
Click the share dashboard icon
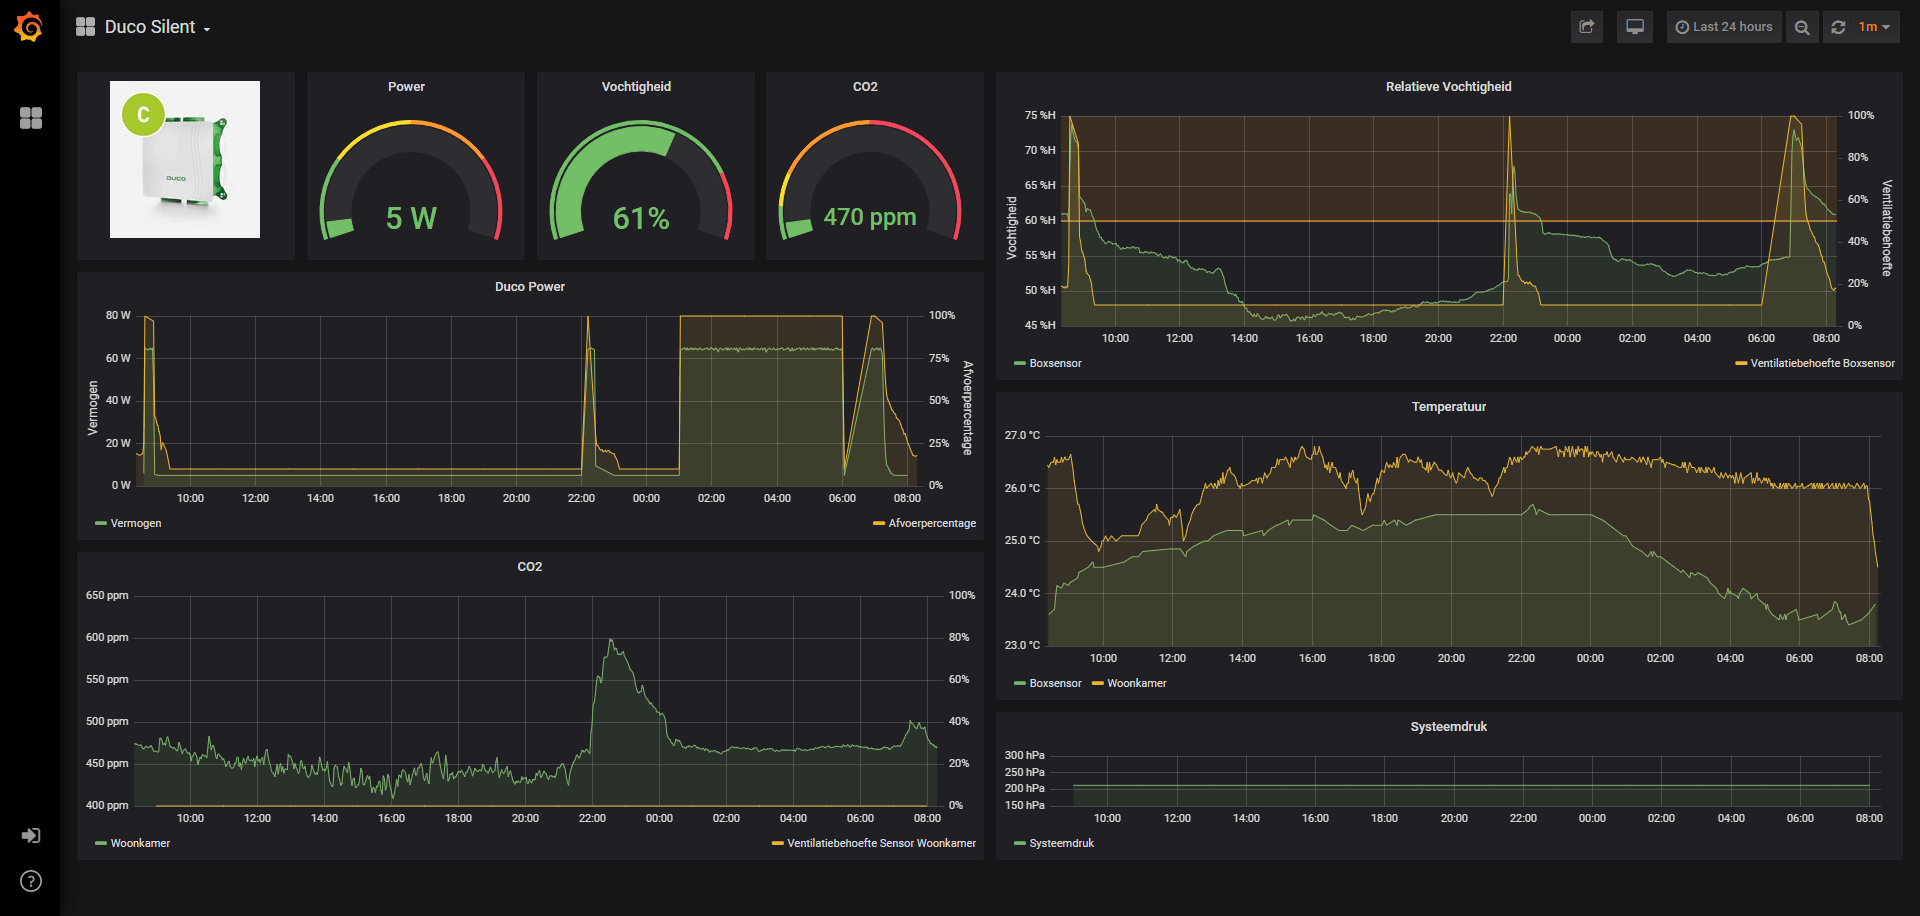(1587, 27)
